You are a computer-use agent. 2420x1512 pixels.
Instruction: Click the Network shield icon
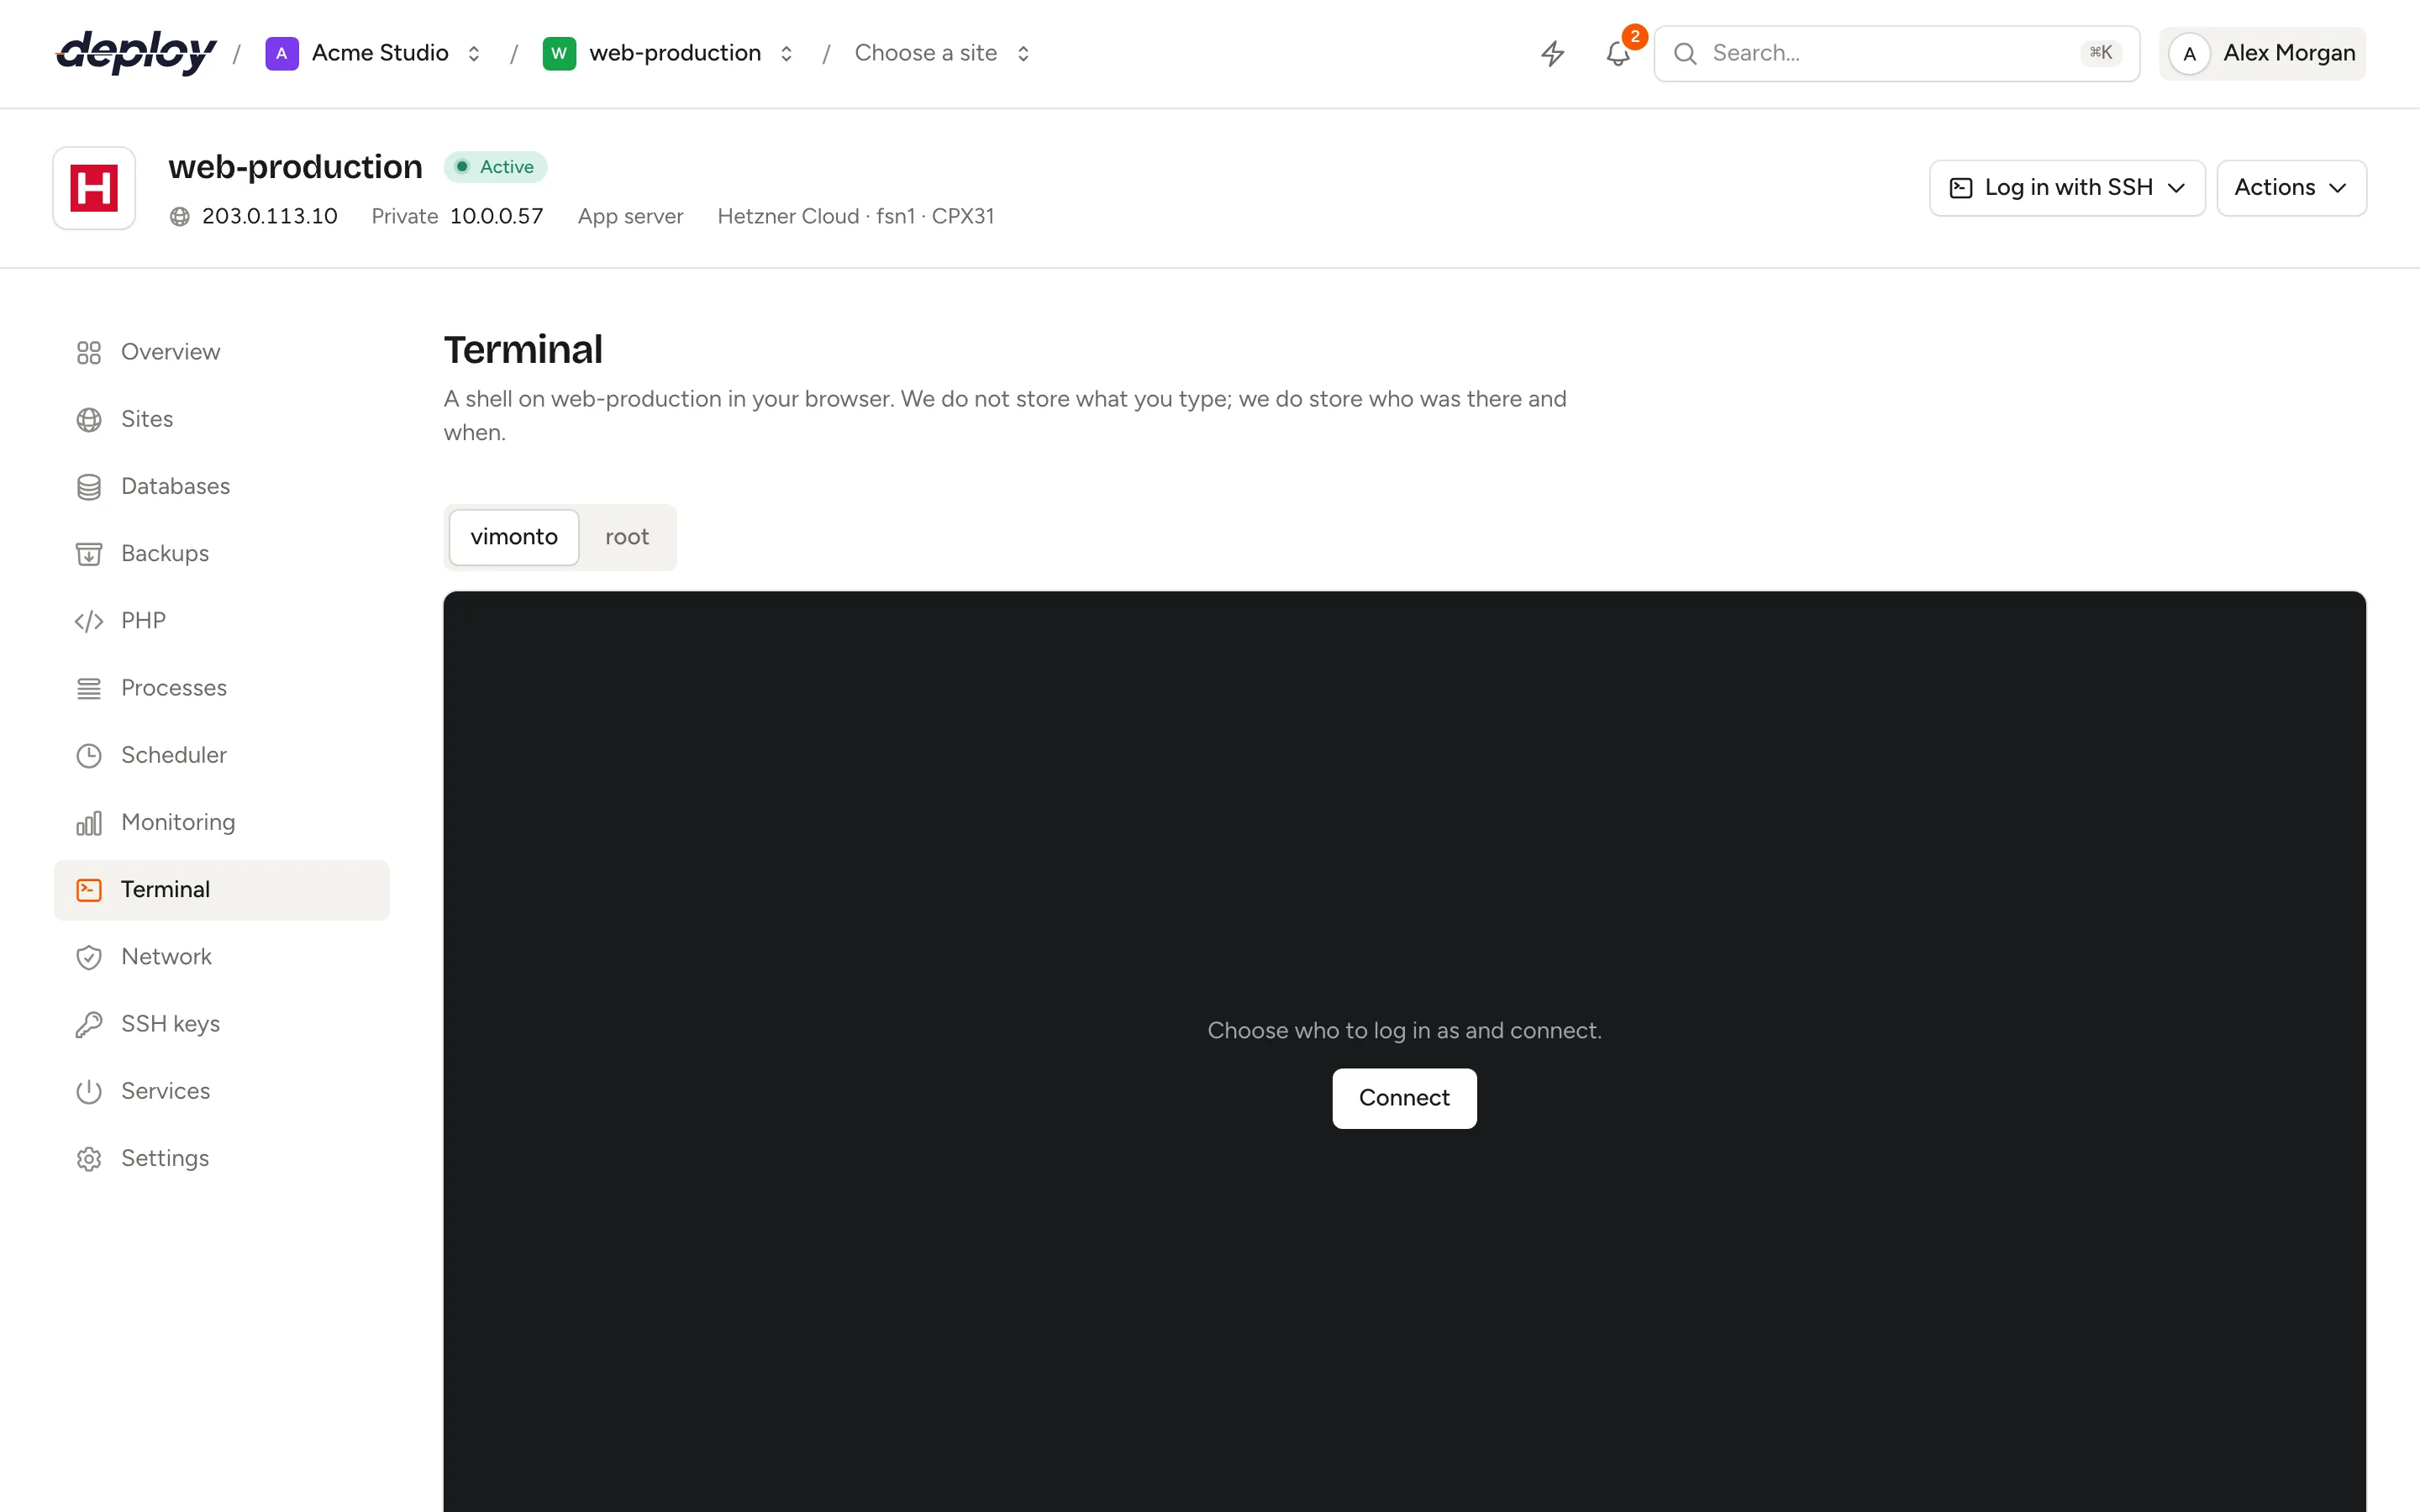pos(89,957)
